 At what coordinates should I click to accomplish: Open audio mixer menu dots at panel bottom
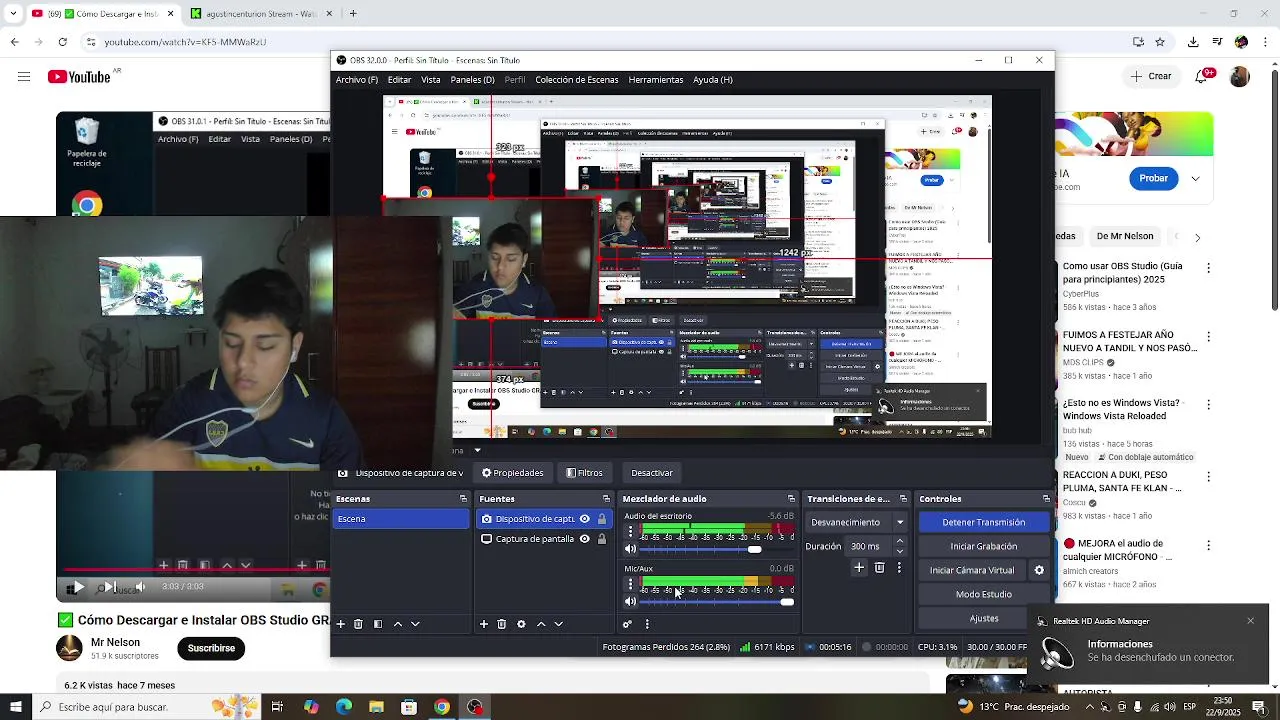click(647, 624)
